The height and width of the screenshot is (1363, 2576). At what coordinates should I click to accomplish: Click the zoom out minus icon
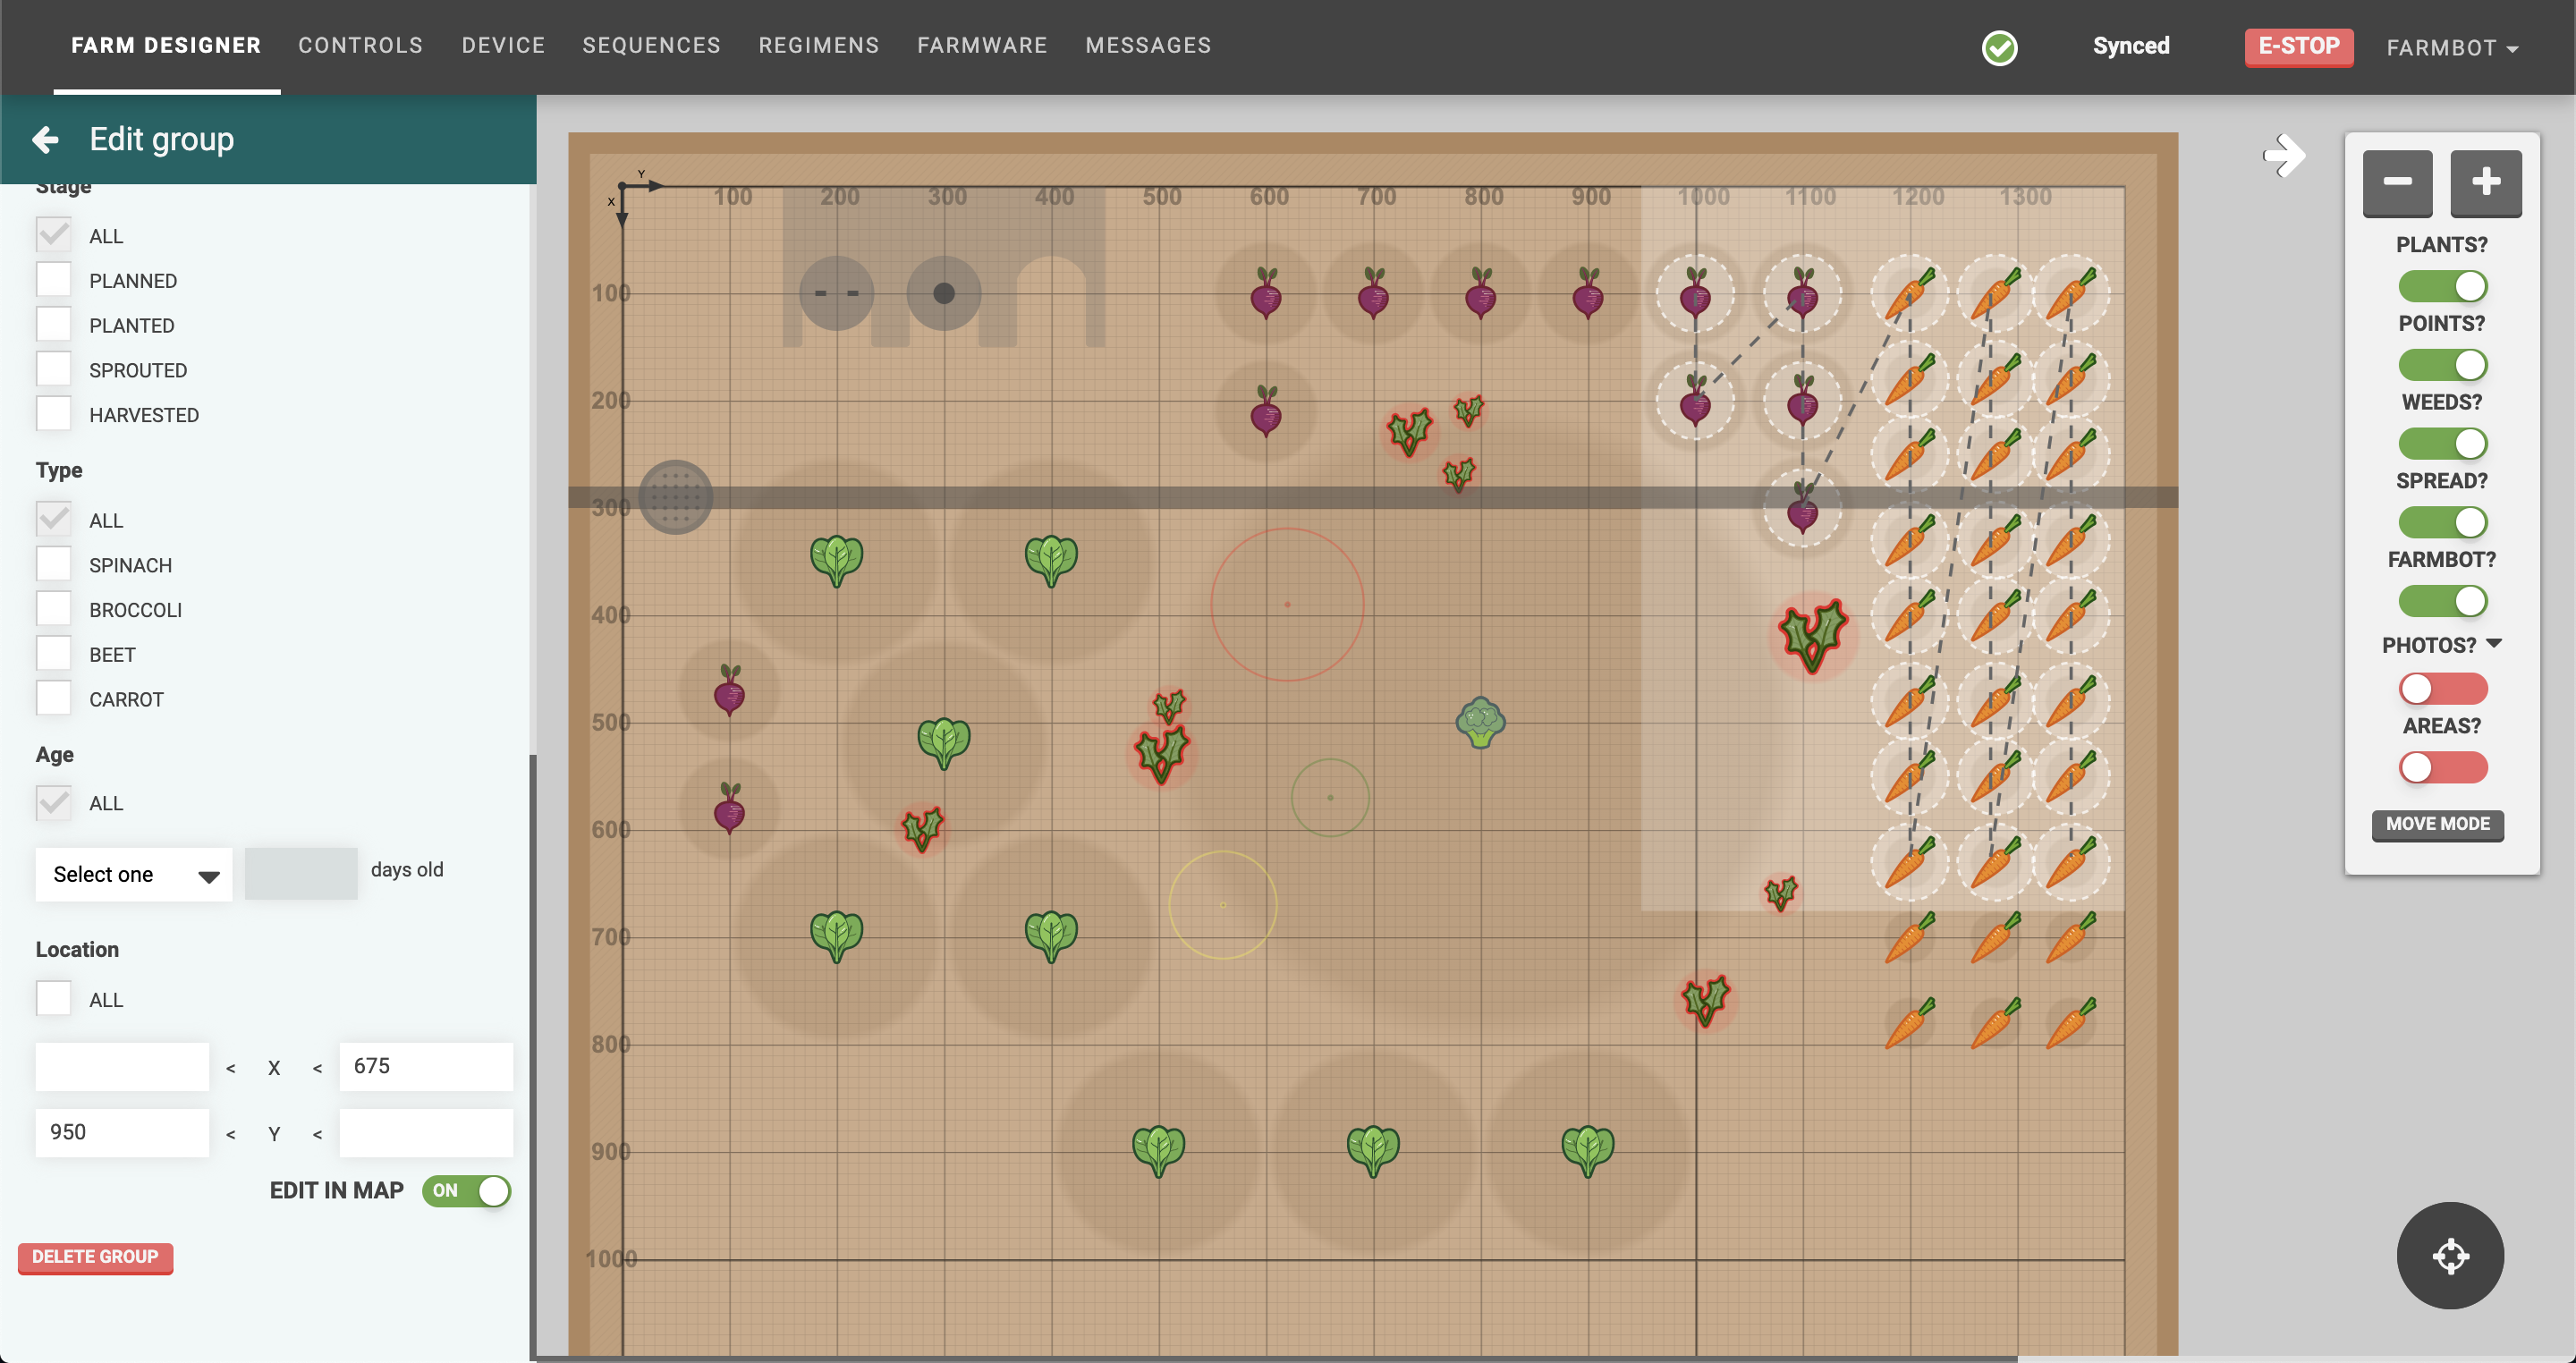2397,183
